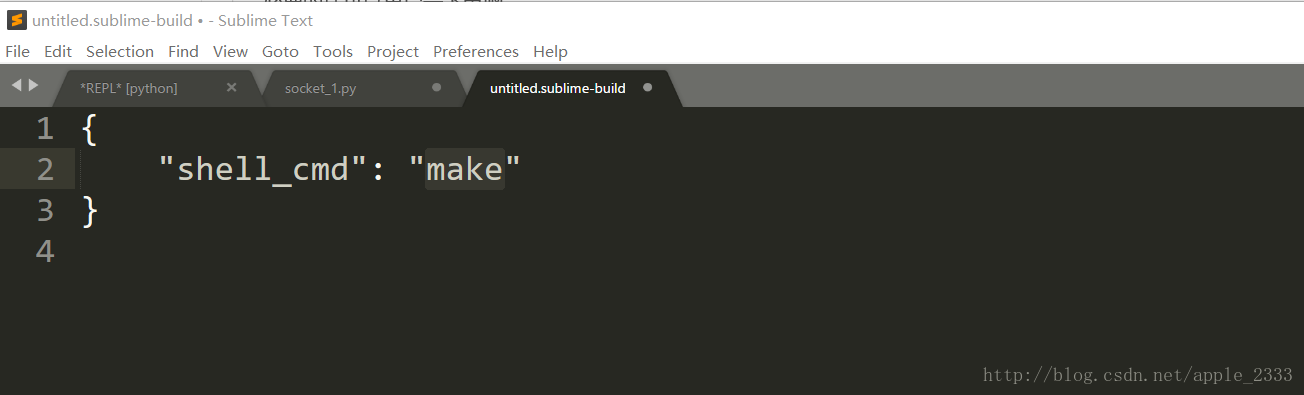Click unsaved dot on untitled.sublime-build tab

point(648,88)
